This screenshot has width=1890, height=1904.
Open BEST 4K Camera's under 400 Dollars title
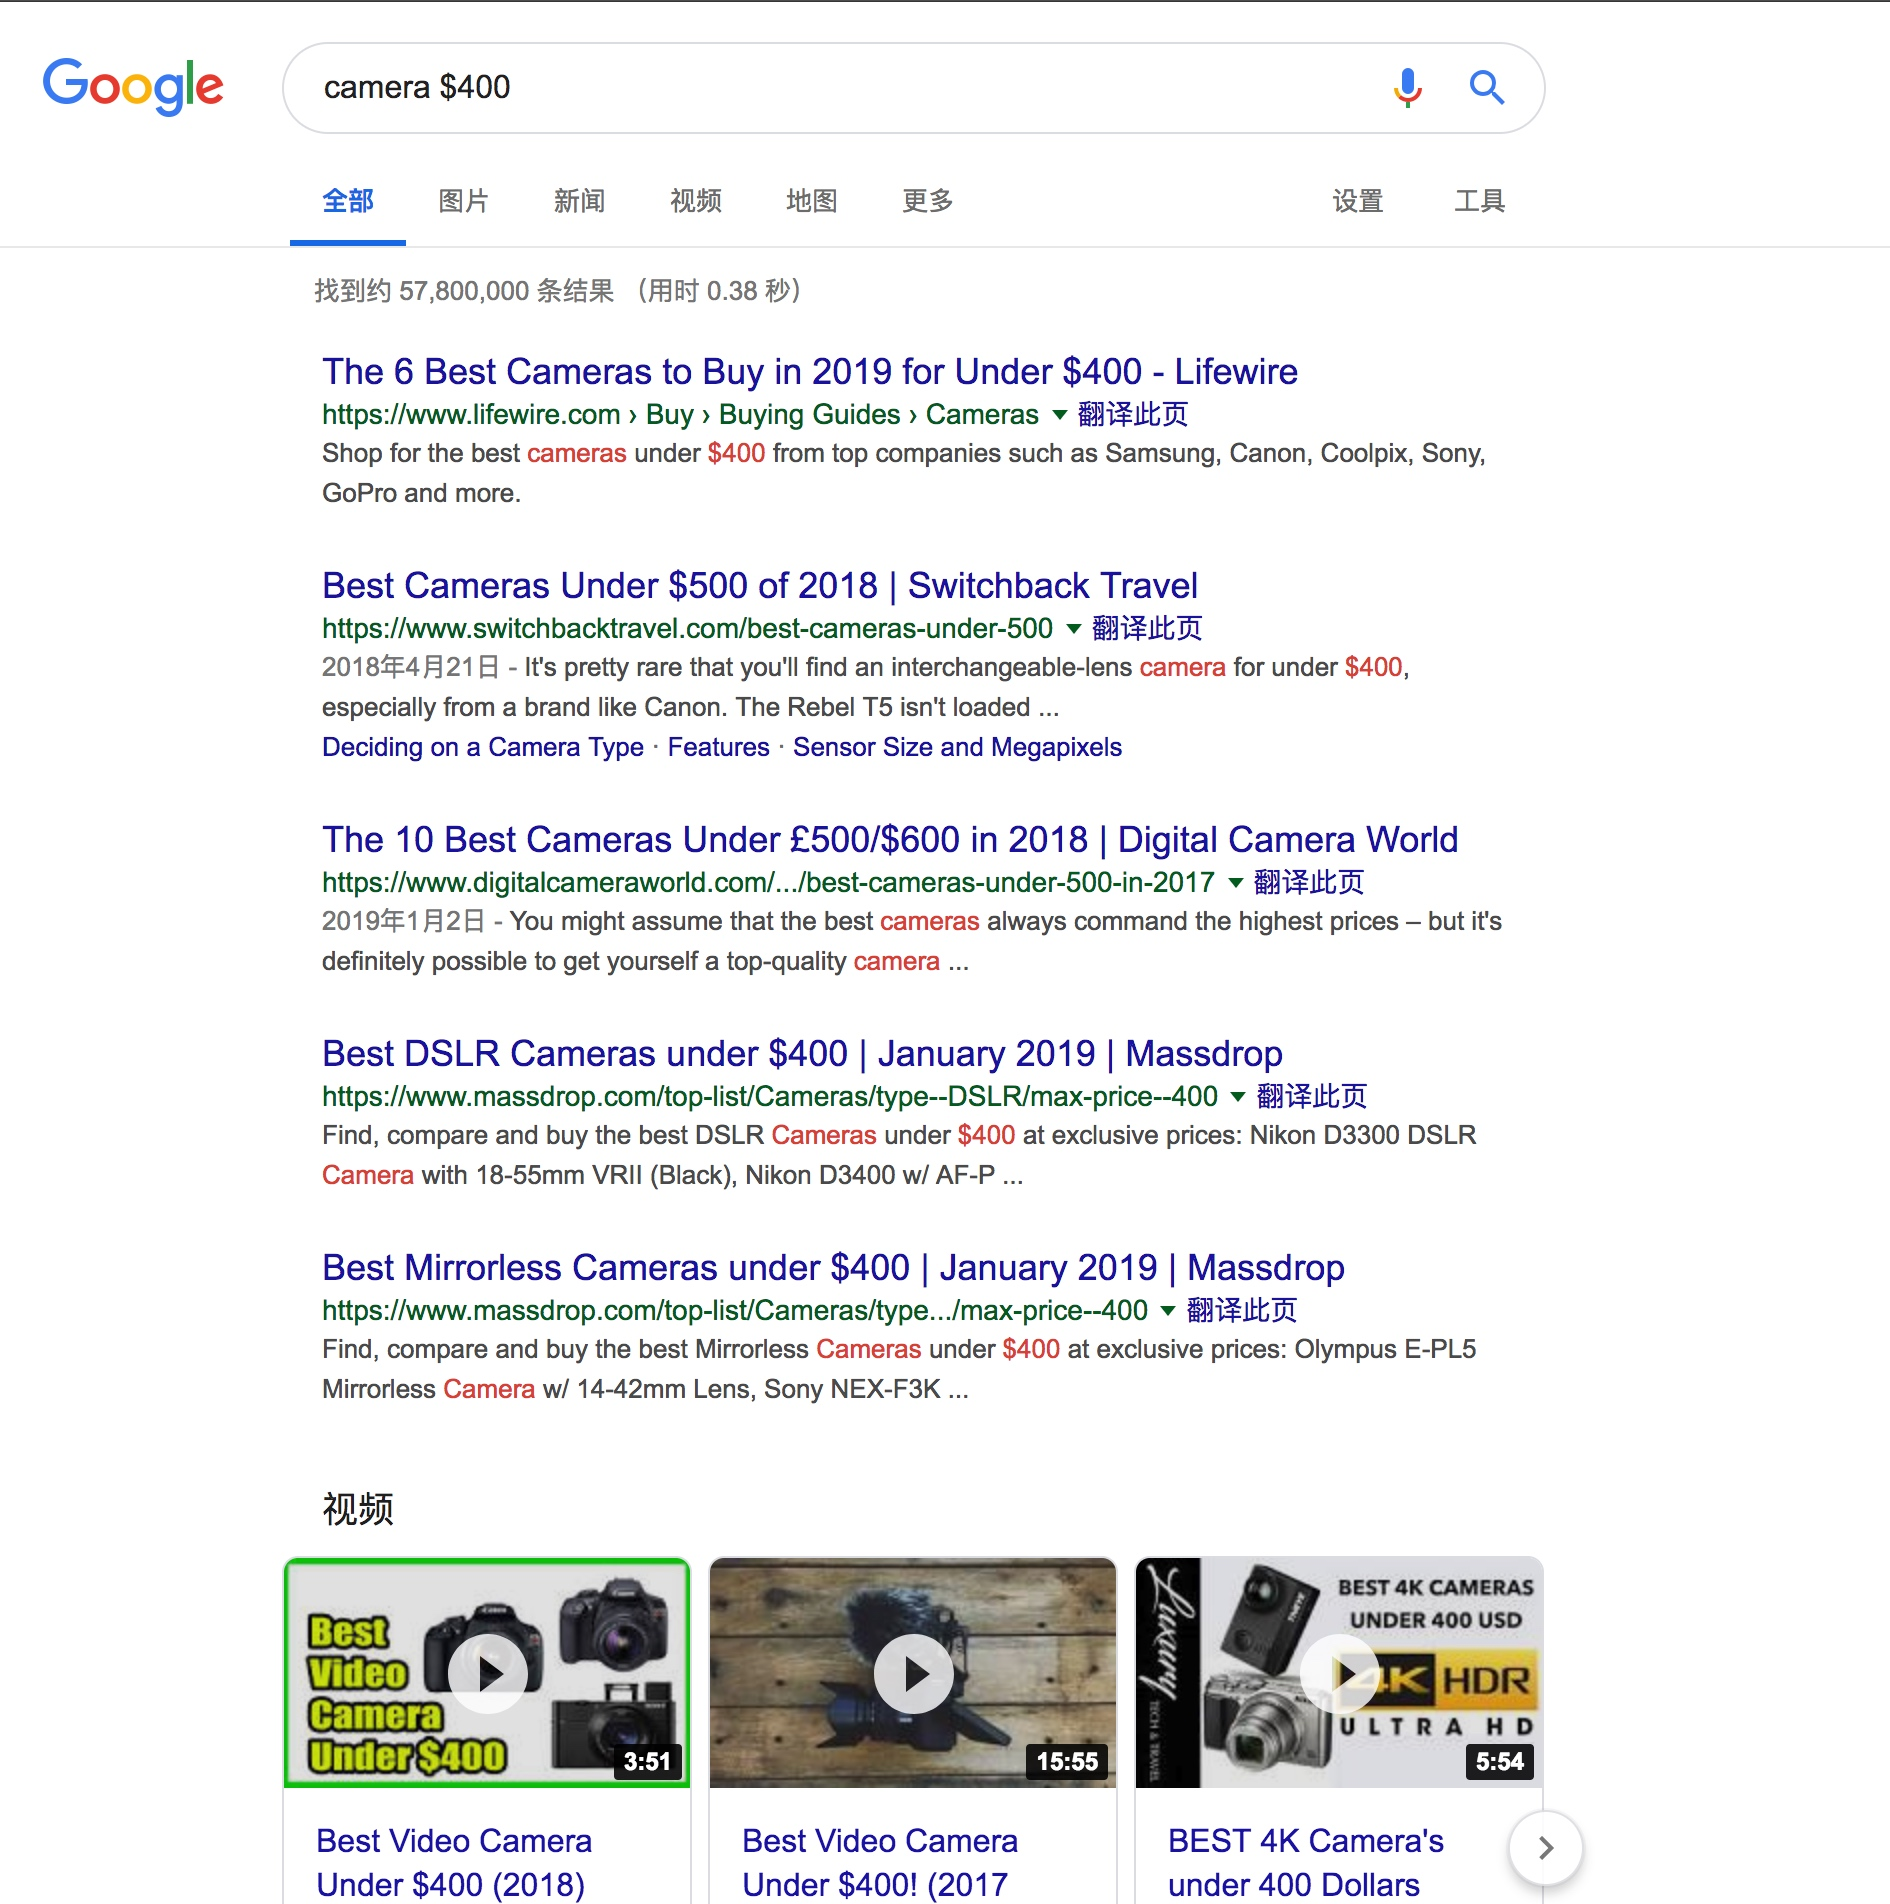[1306, 1863]
